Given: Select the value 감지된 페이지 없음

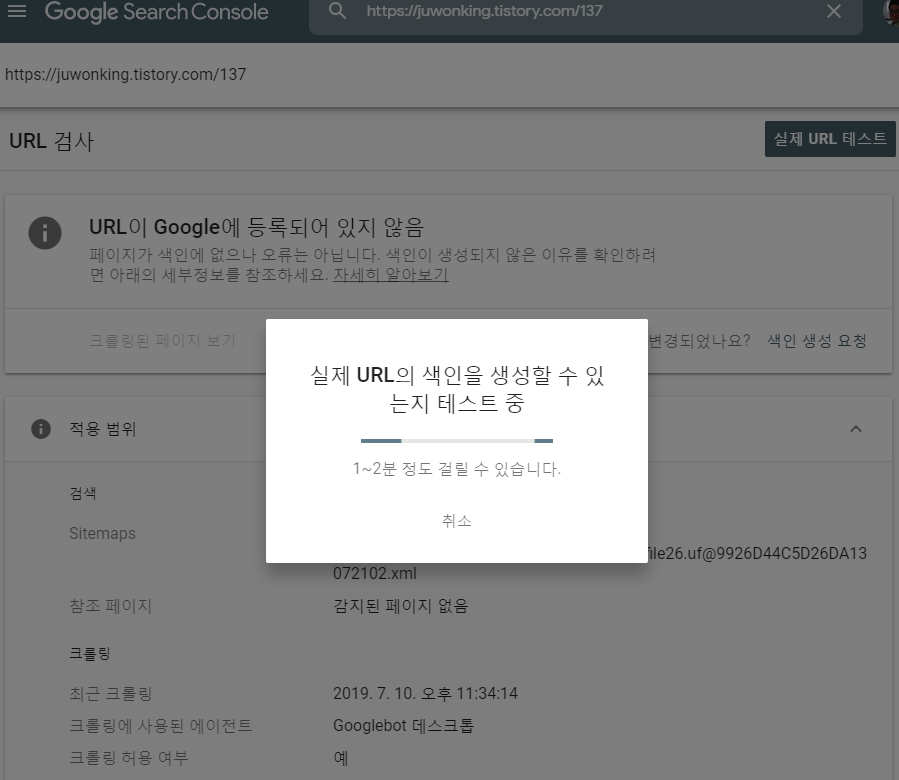Looking at the screenshot, I should point(401,606).
